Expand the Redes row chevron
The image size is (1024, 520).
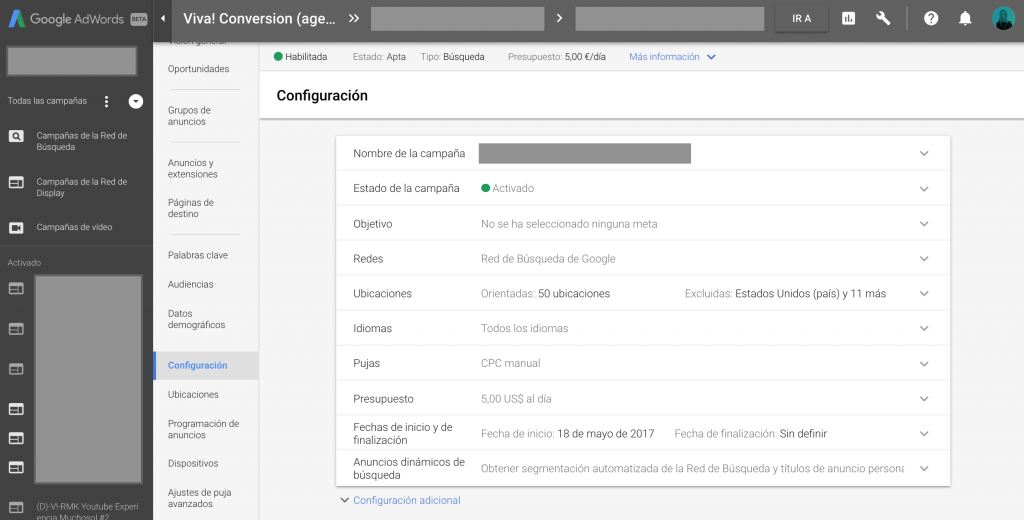924,259
